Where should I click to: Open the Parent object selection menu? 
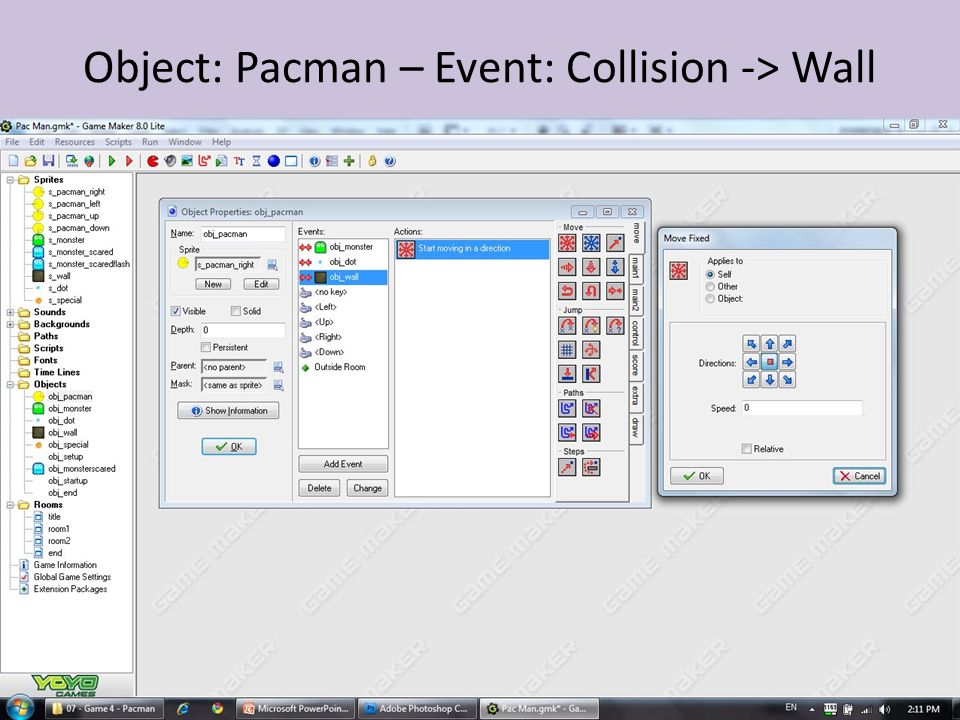tap(278, 367)
